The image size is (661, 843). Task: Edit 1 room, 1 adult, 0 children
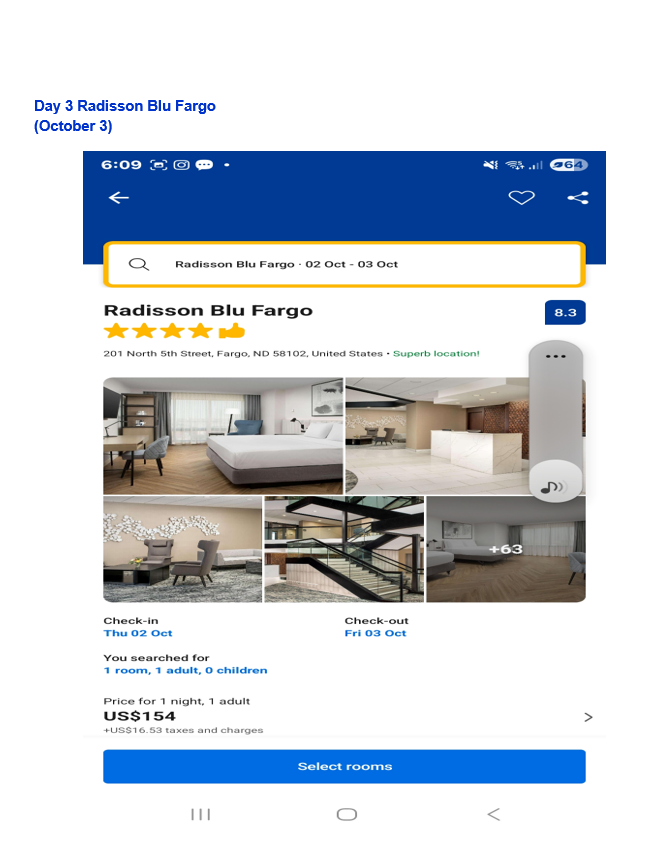185,670
